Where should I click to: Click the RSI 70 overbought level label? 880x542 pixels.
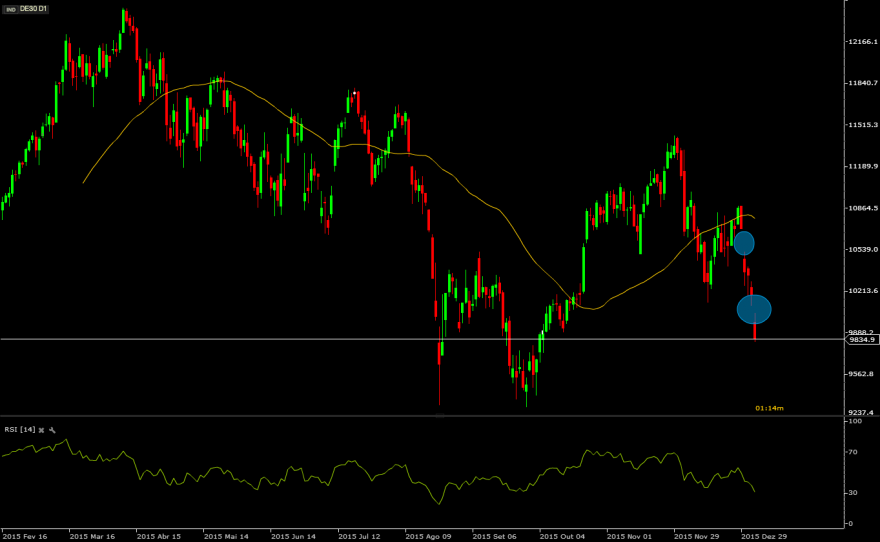[853, 452]
